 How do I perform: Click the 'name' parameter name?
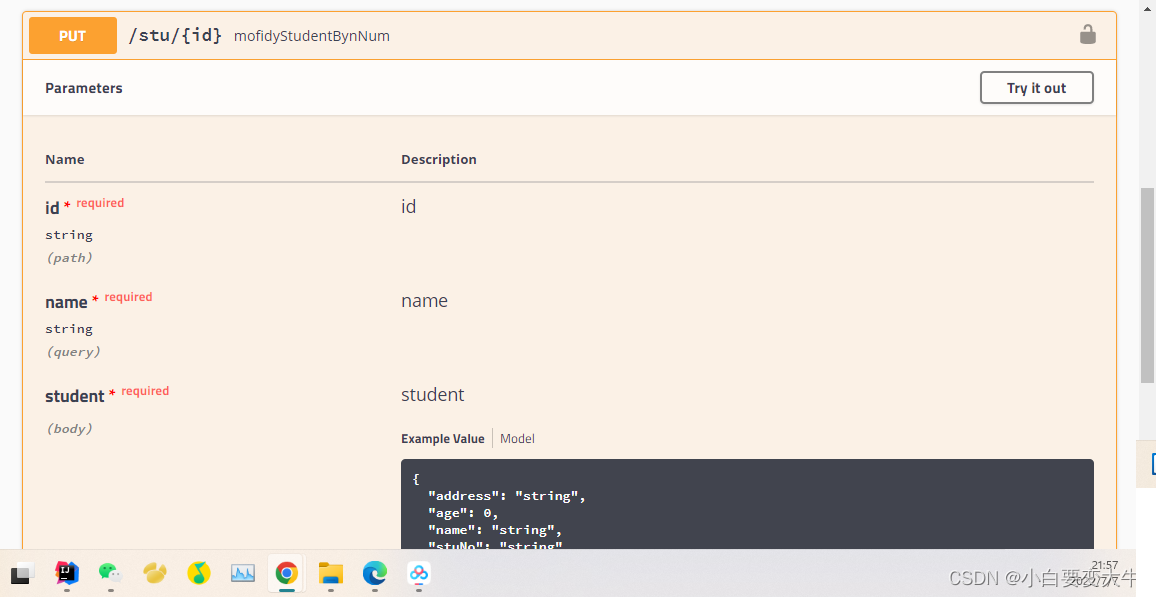pyautogui.click(x=66, y=302)
